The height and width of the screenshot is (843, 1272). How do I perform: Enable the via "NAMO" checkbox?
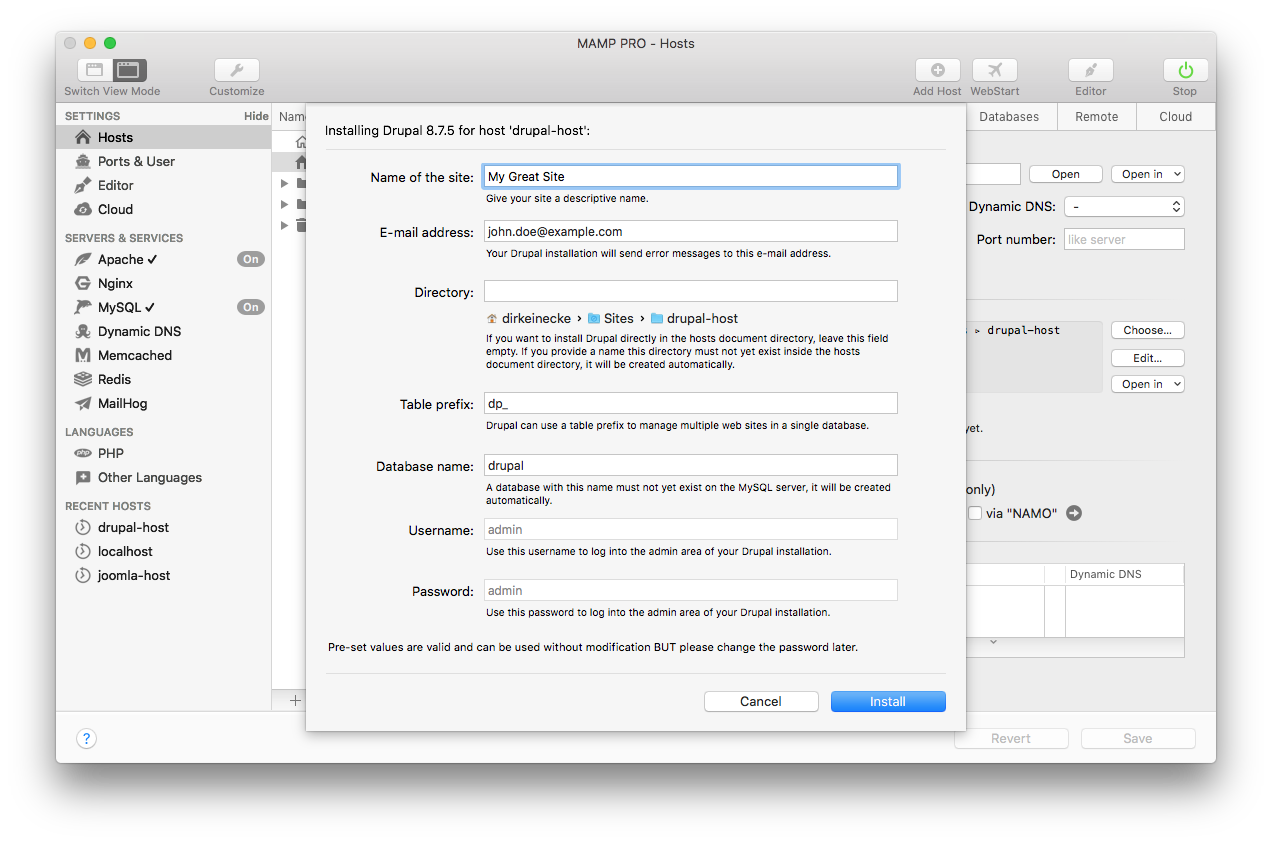pos(974,513)
